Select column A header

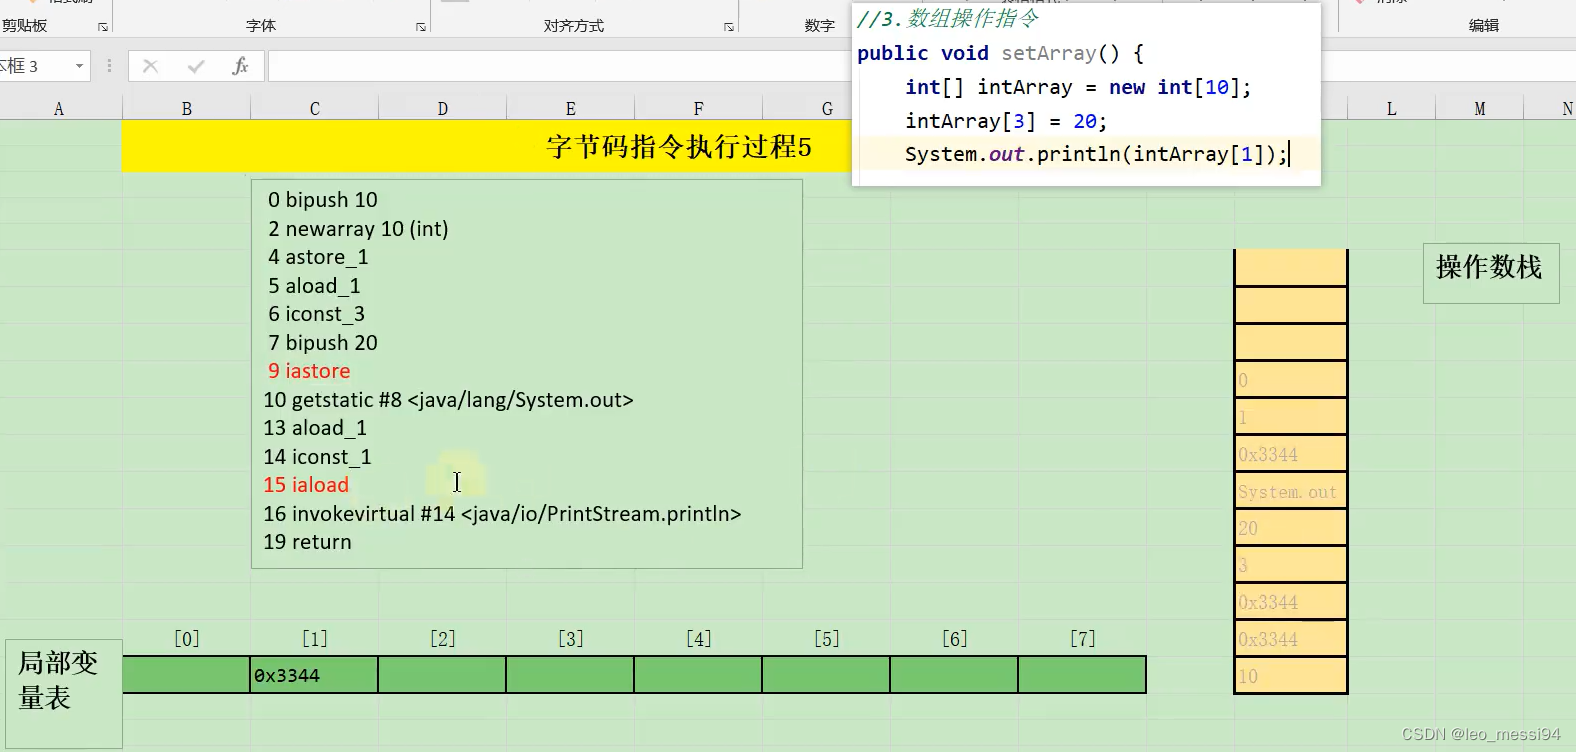59,108
